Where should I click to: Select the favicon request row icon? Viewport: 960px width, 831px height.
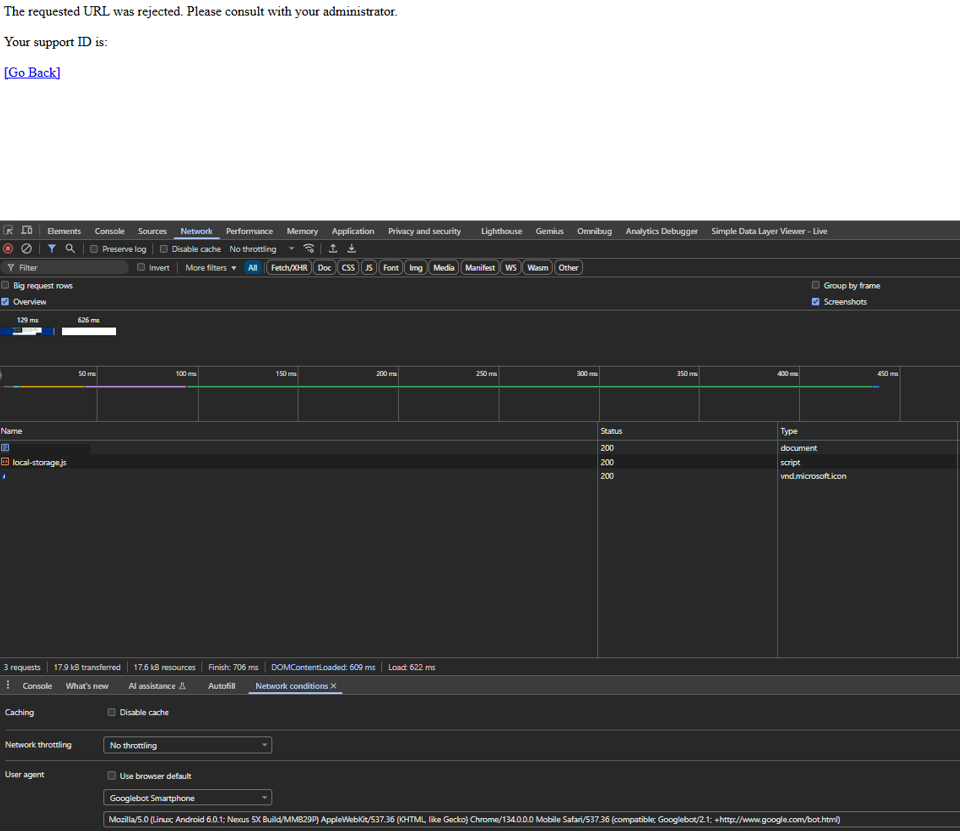click(4, 476)
